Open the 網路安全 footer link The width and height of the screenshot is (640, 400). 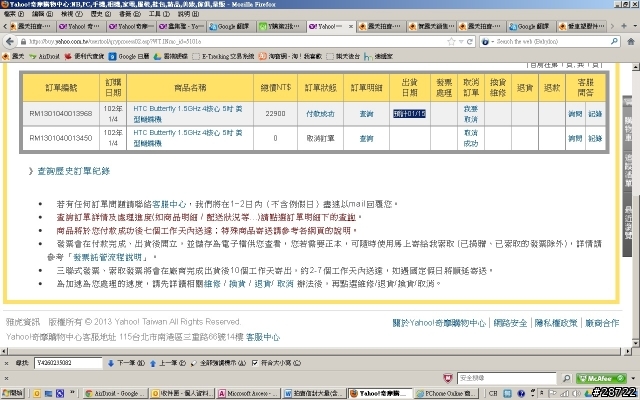(510, 323)
